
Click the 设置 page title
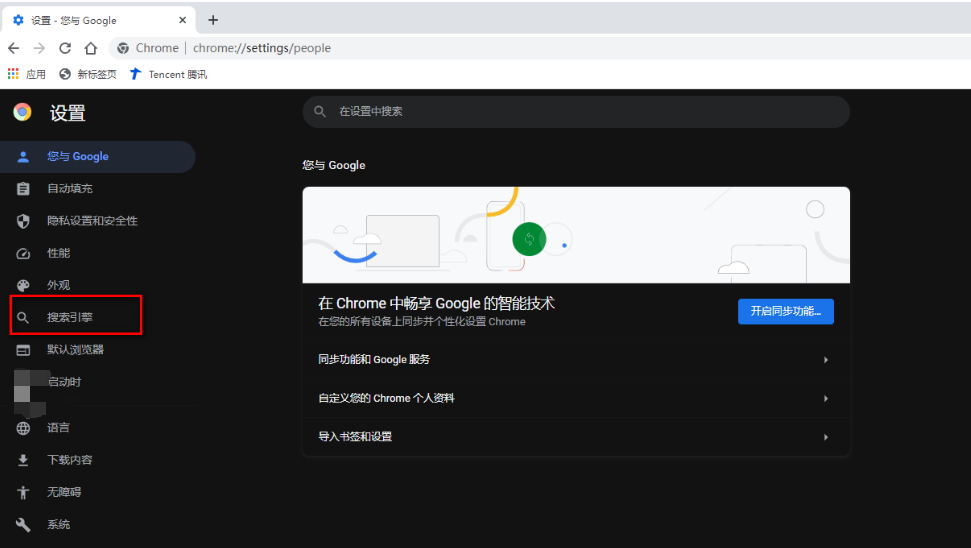67,113
